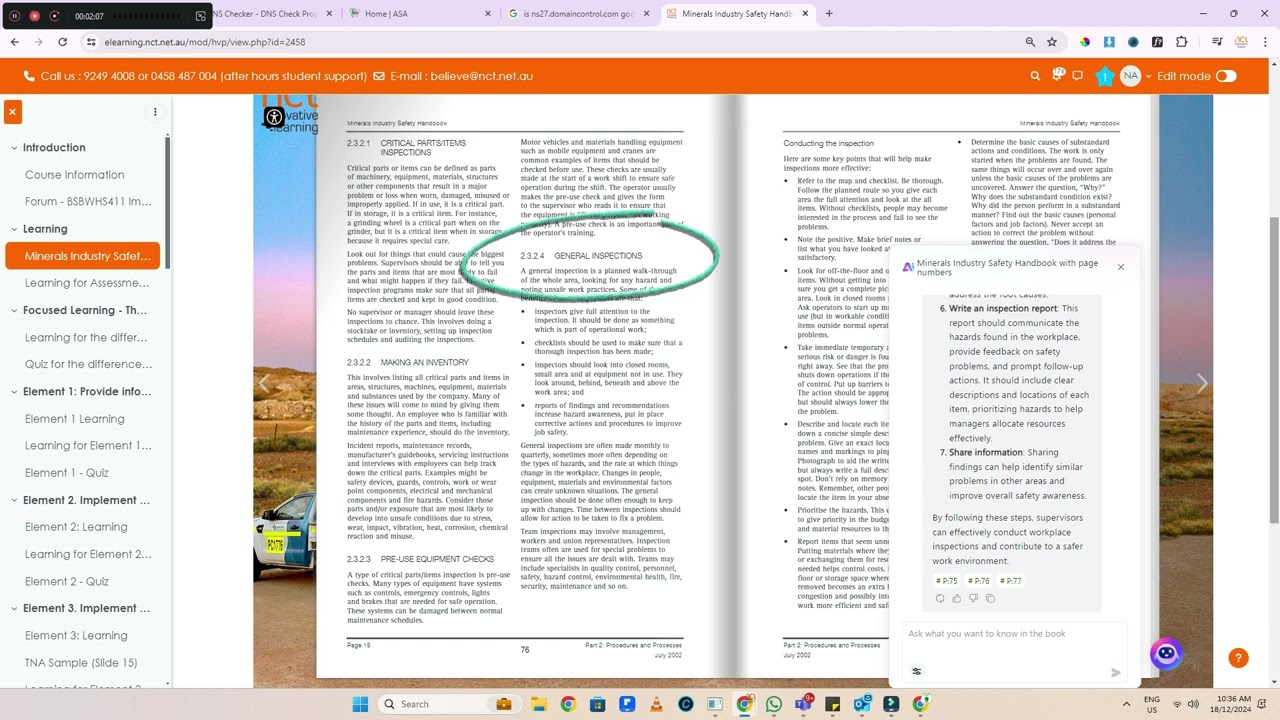Expand the user menu dropdown arrow
1280x720 pixels.
[1147, 76]
